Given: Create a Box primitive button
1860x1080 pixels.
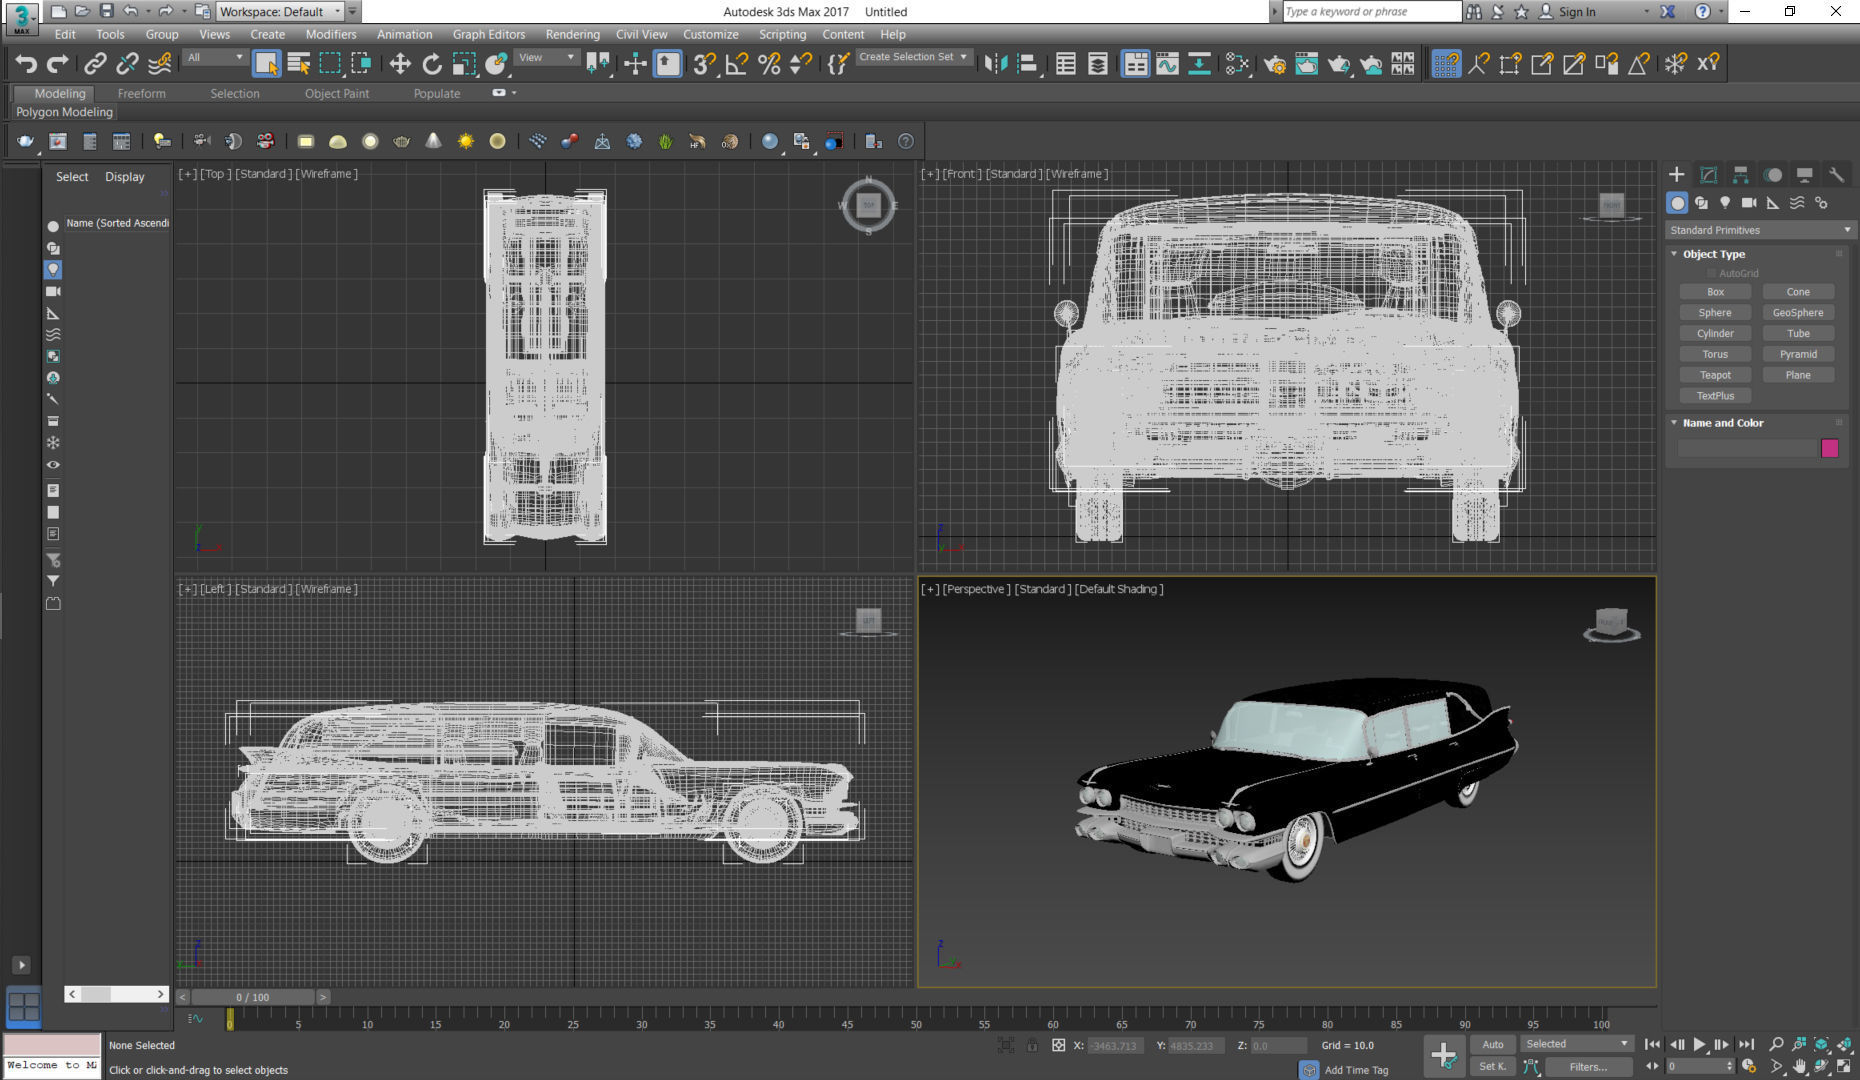Looking at the screenshot, I should coord(1715,292).
